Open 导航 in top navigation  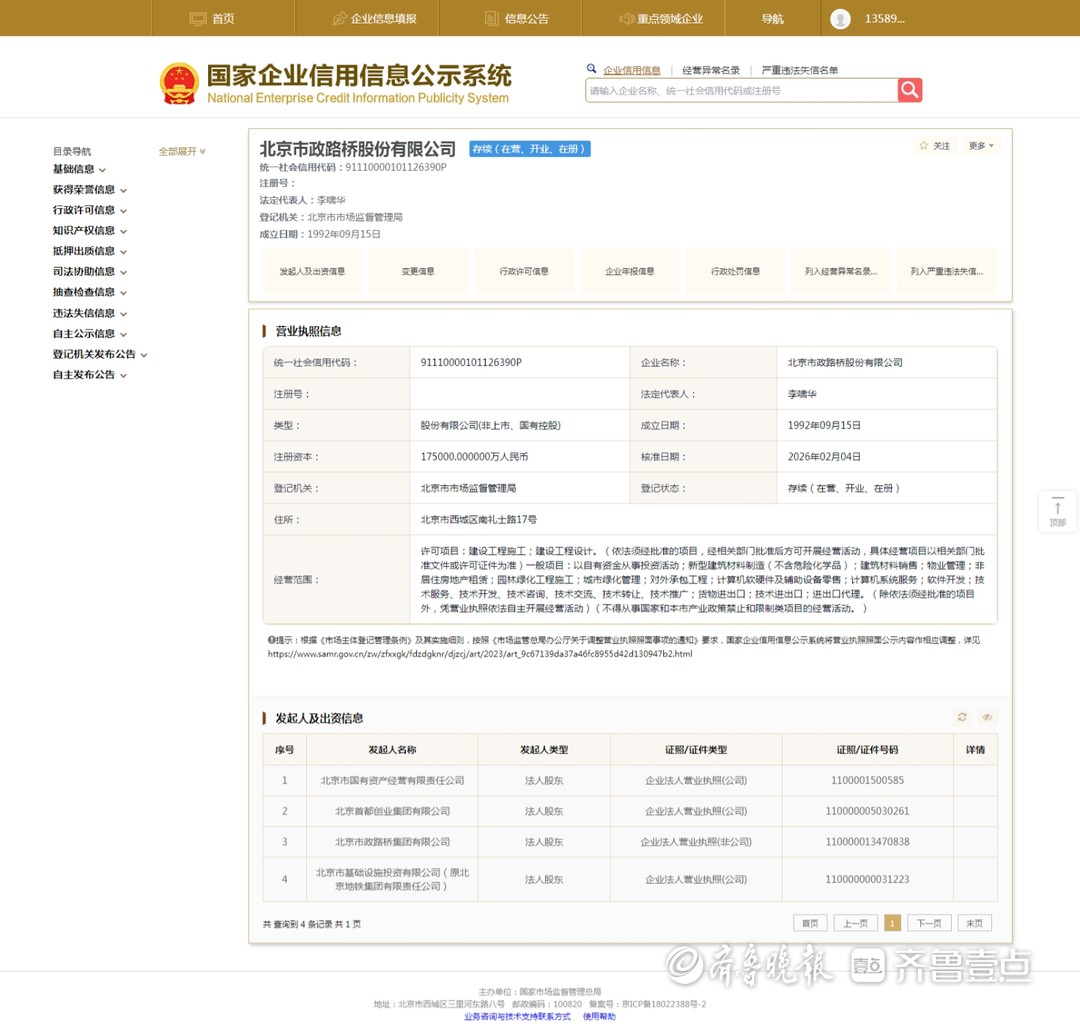772,19
